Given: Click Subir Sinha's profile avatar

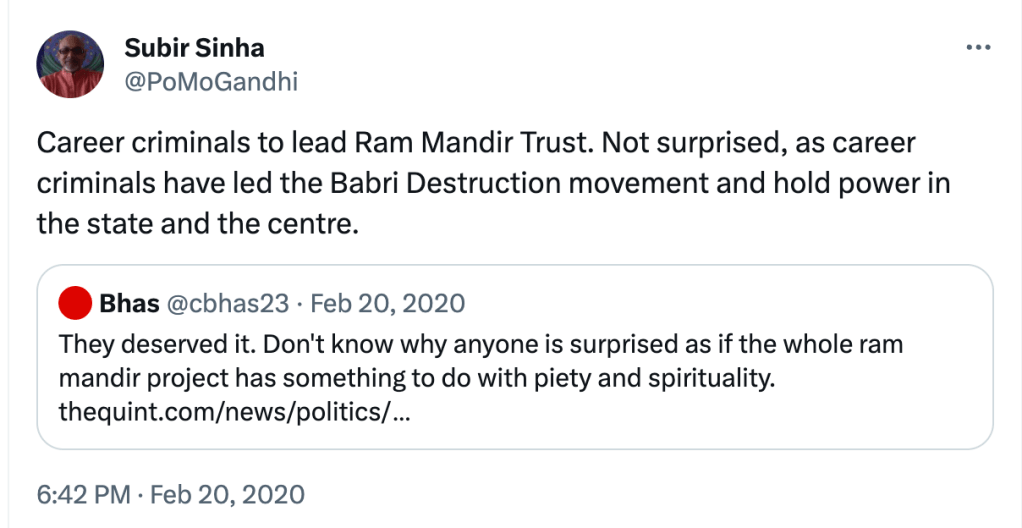Looking at the screenshot, I should [x=70, y=64].
